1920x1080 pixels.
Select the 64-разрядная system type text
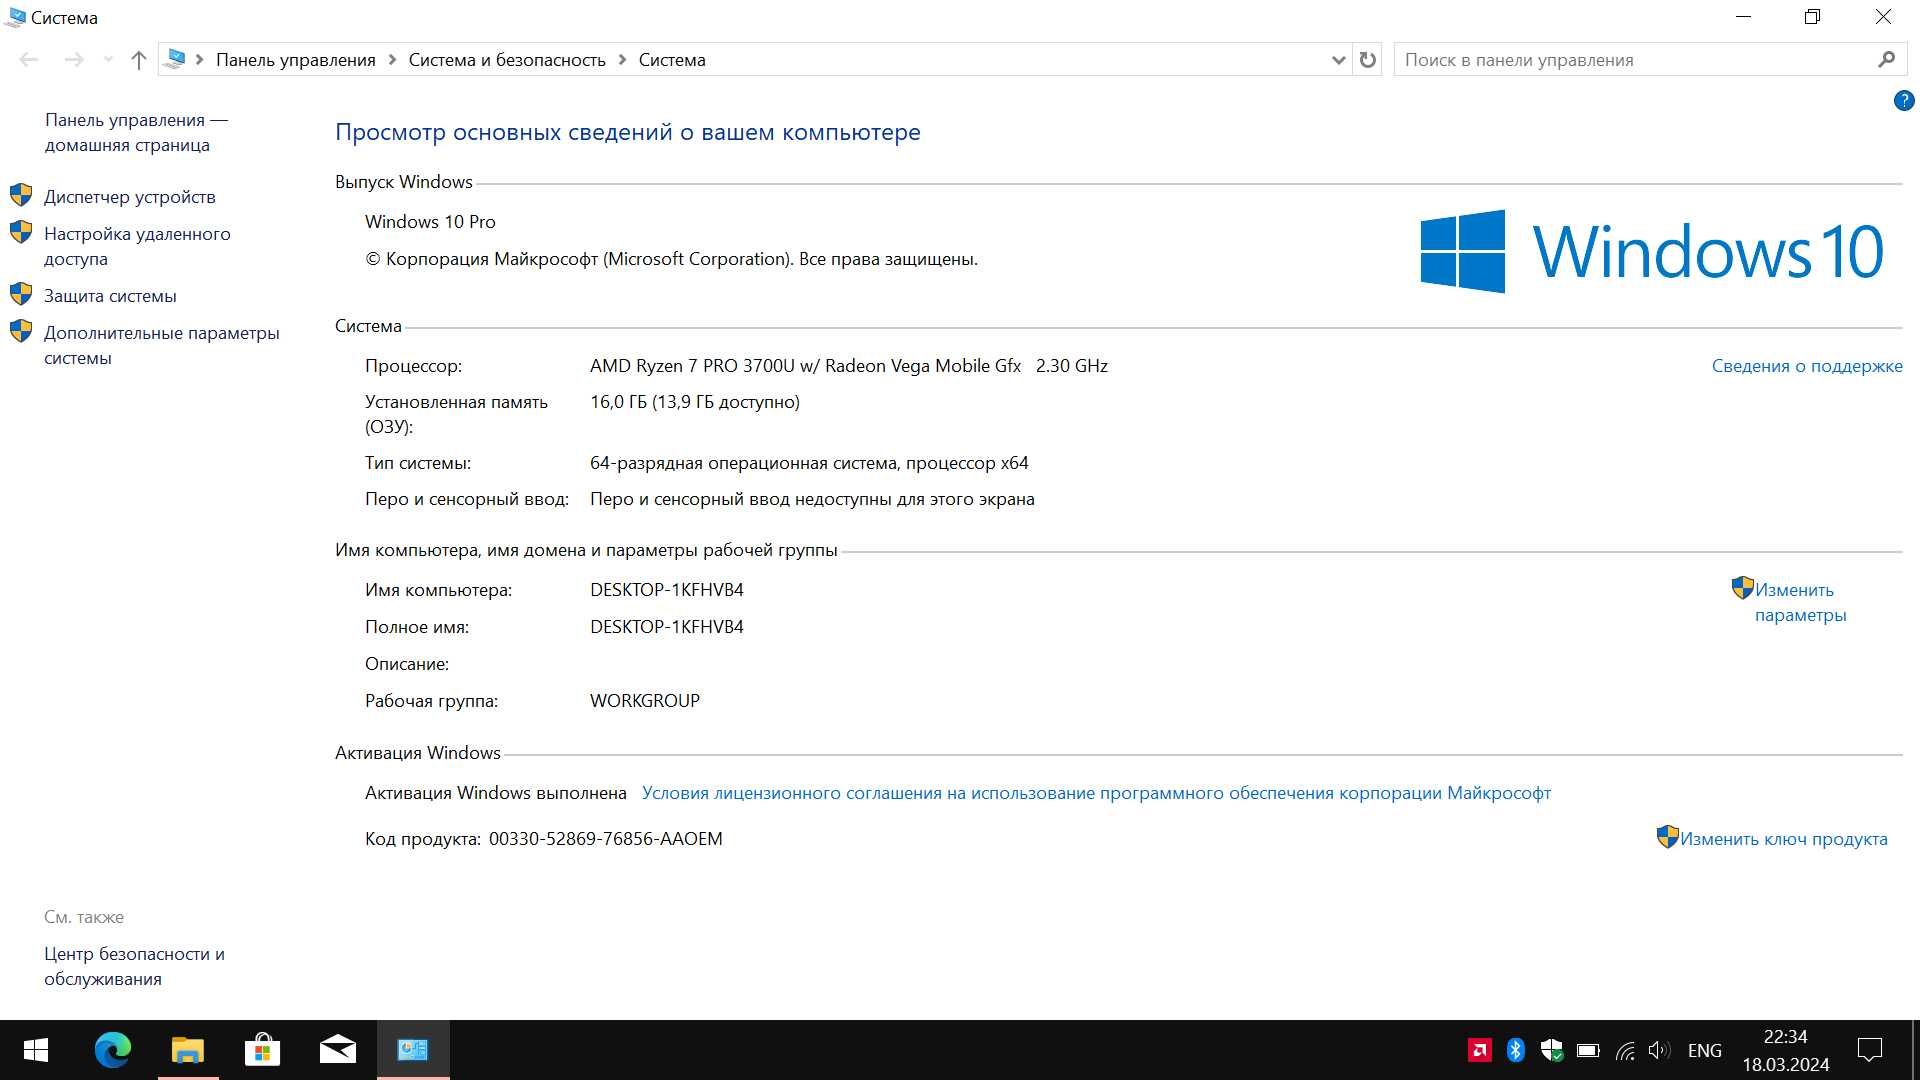(x=809, y=463)
